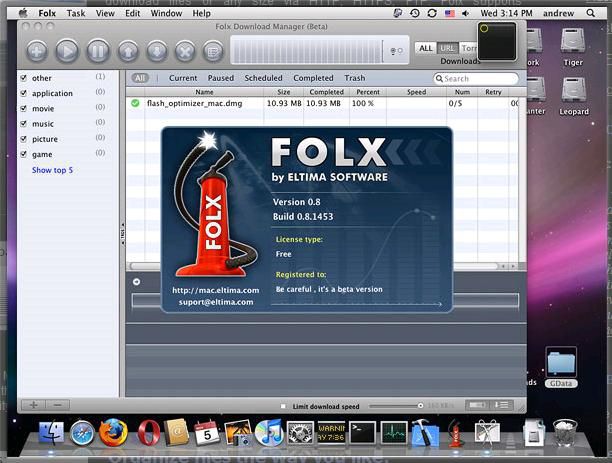Start downloads with the Play toolbar button
The height and width of the screenshot is (463, 612).
(x=67, y=51)
